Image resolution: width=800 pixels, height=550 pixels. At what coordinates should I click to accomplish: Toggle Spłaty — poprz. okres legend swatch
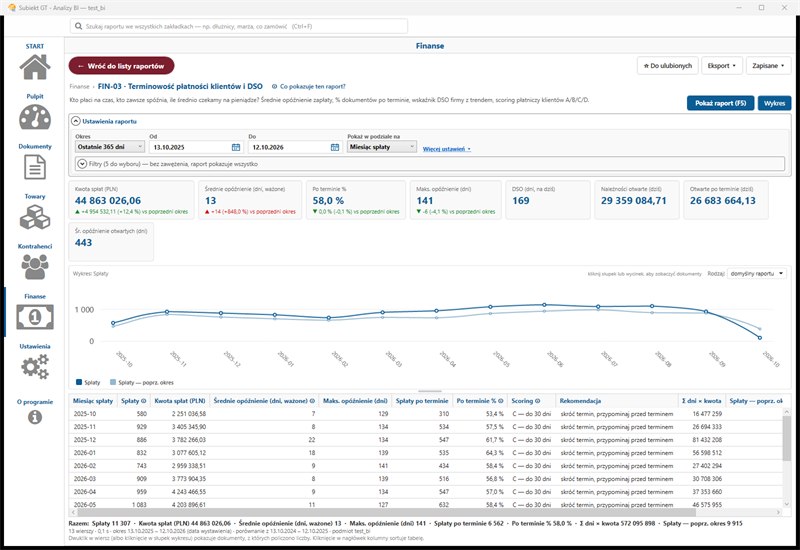tap(113, 382)
